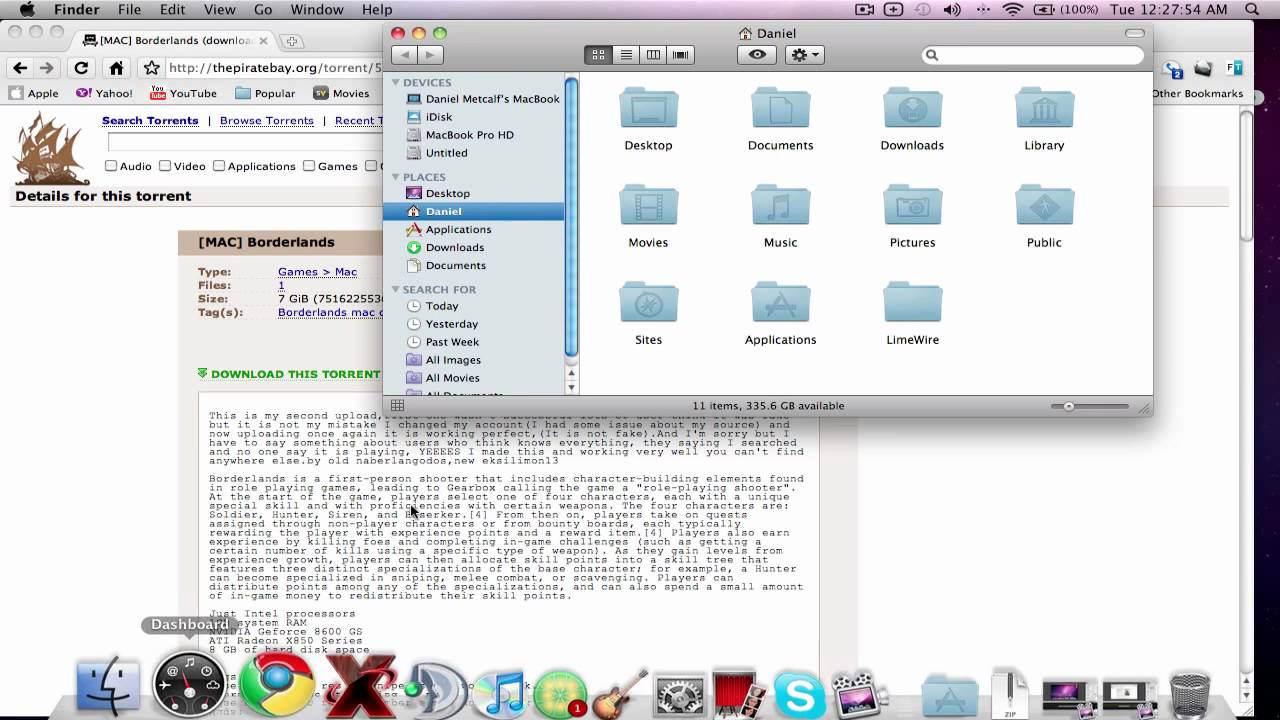This screenshot has width=1280, height=720.
Task: Open the LimeWire folder icon
Action: pyautogui.click(x=912, y=302)
